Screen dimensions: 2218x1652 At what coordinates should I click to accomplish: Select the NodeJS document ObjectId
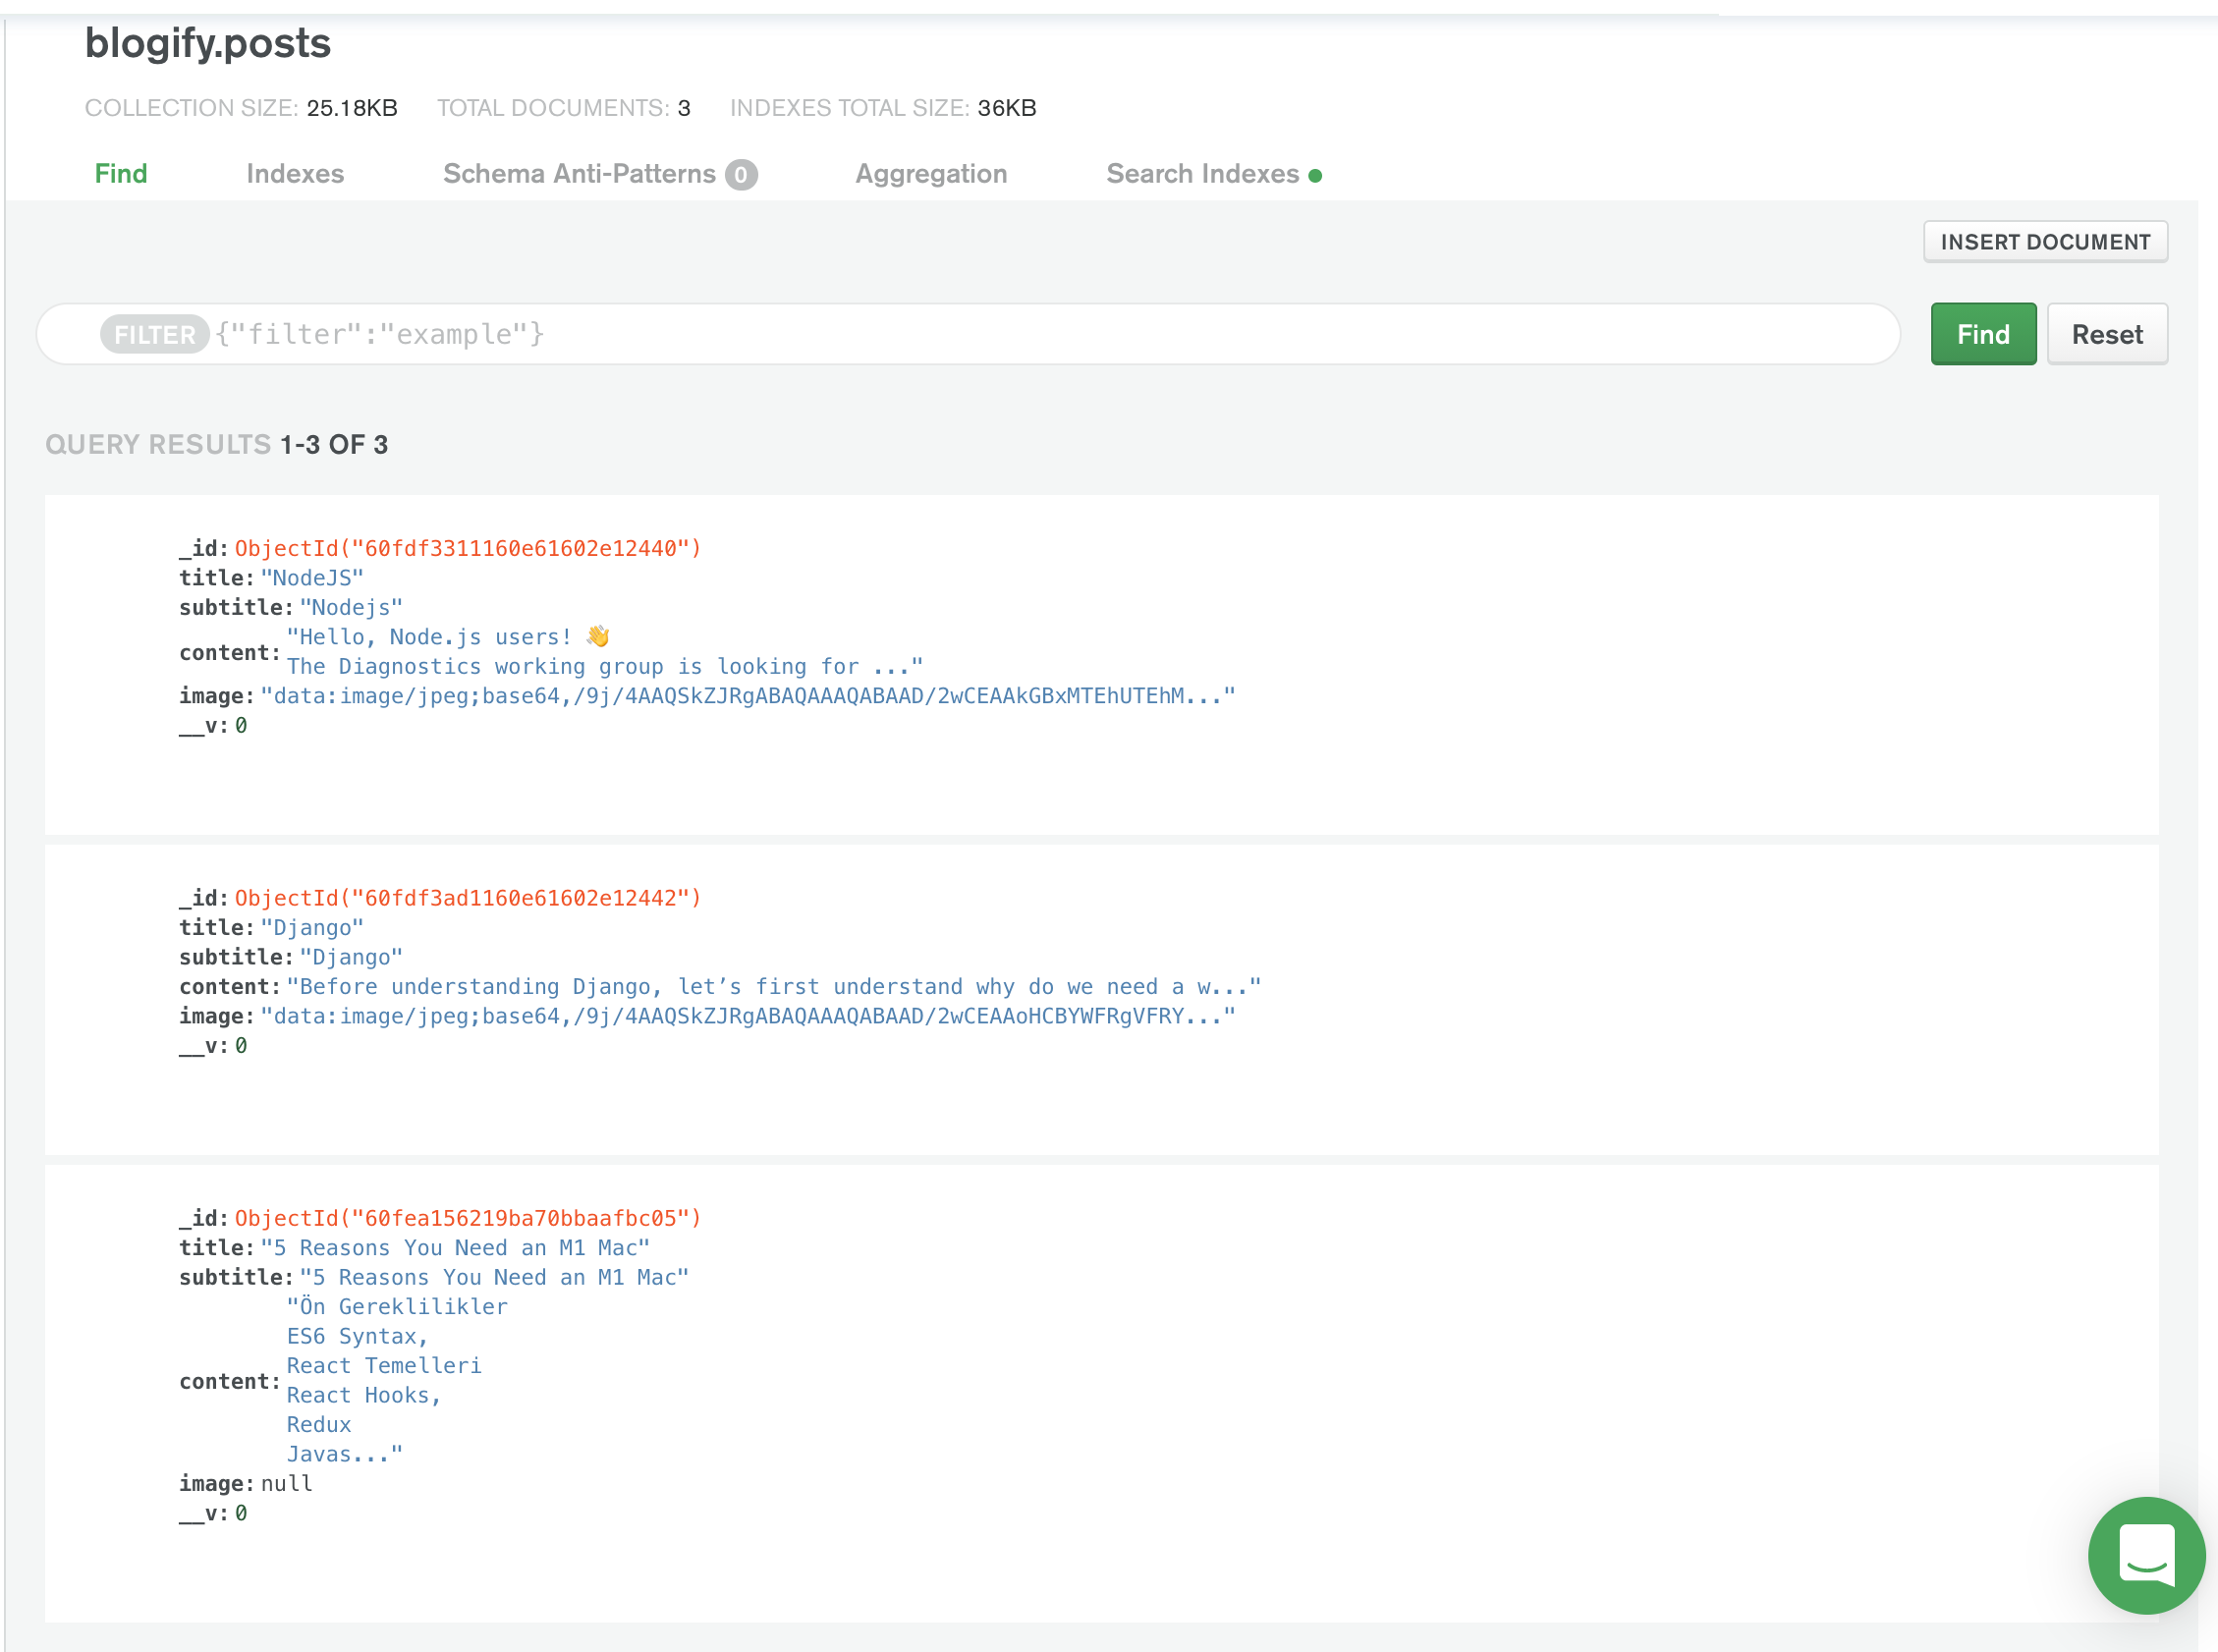(468, 548)
